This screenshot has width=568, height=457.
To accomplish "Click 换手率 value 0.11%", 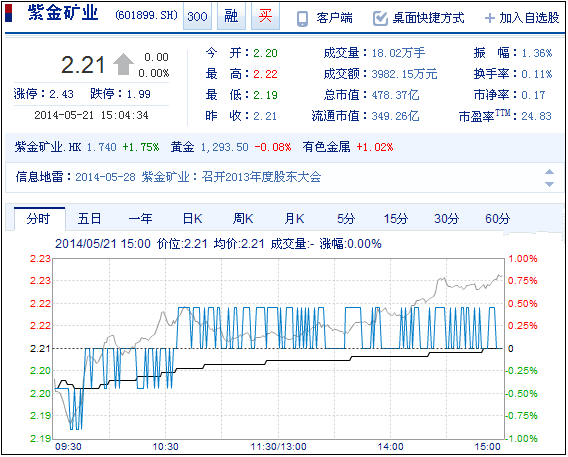I will click(537, 74).
